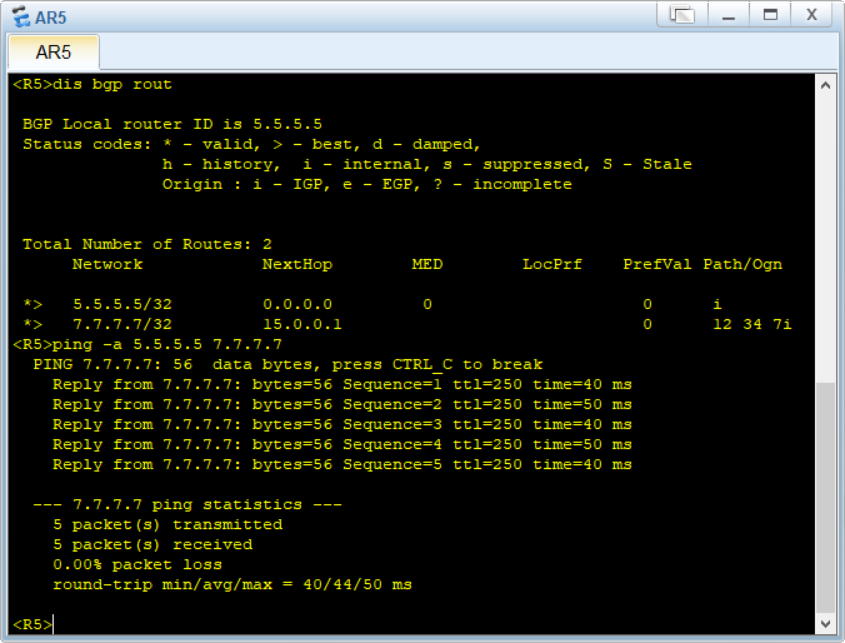Viewport: 845px width, 643px height.
Task: Click the PrefVal column header
Action: (x=657, y=264)
